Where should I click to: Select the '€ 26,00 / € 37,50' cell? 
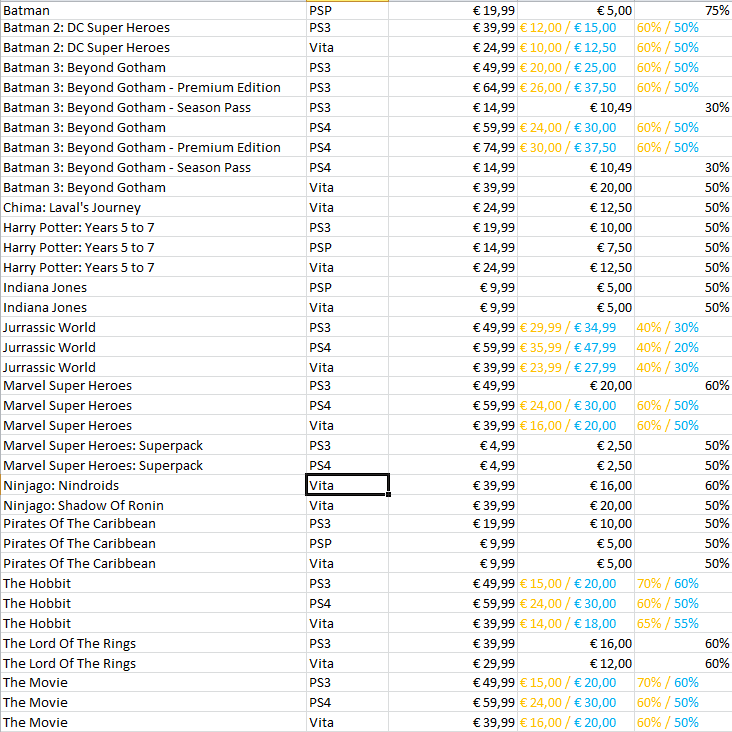pos(576,87)
